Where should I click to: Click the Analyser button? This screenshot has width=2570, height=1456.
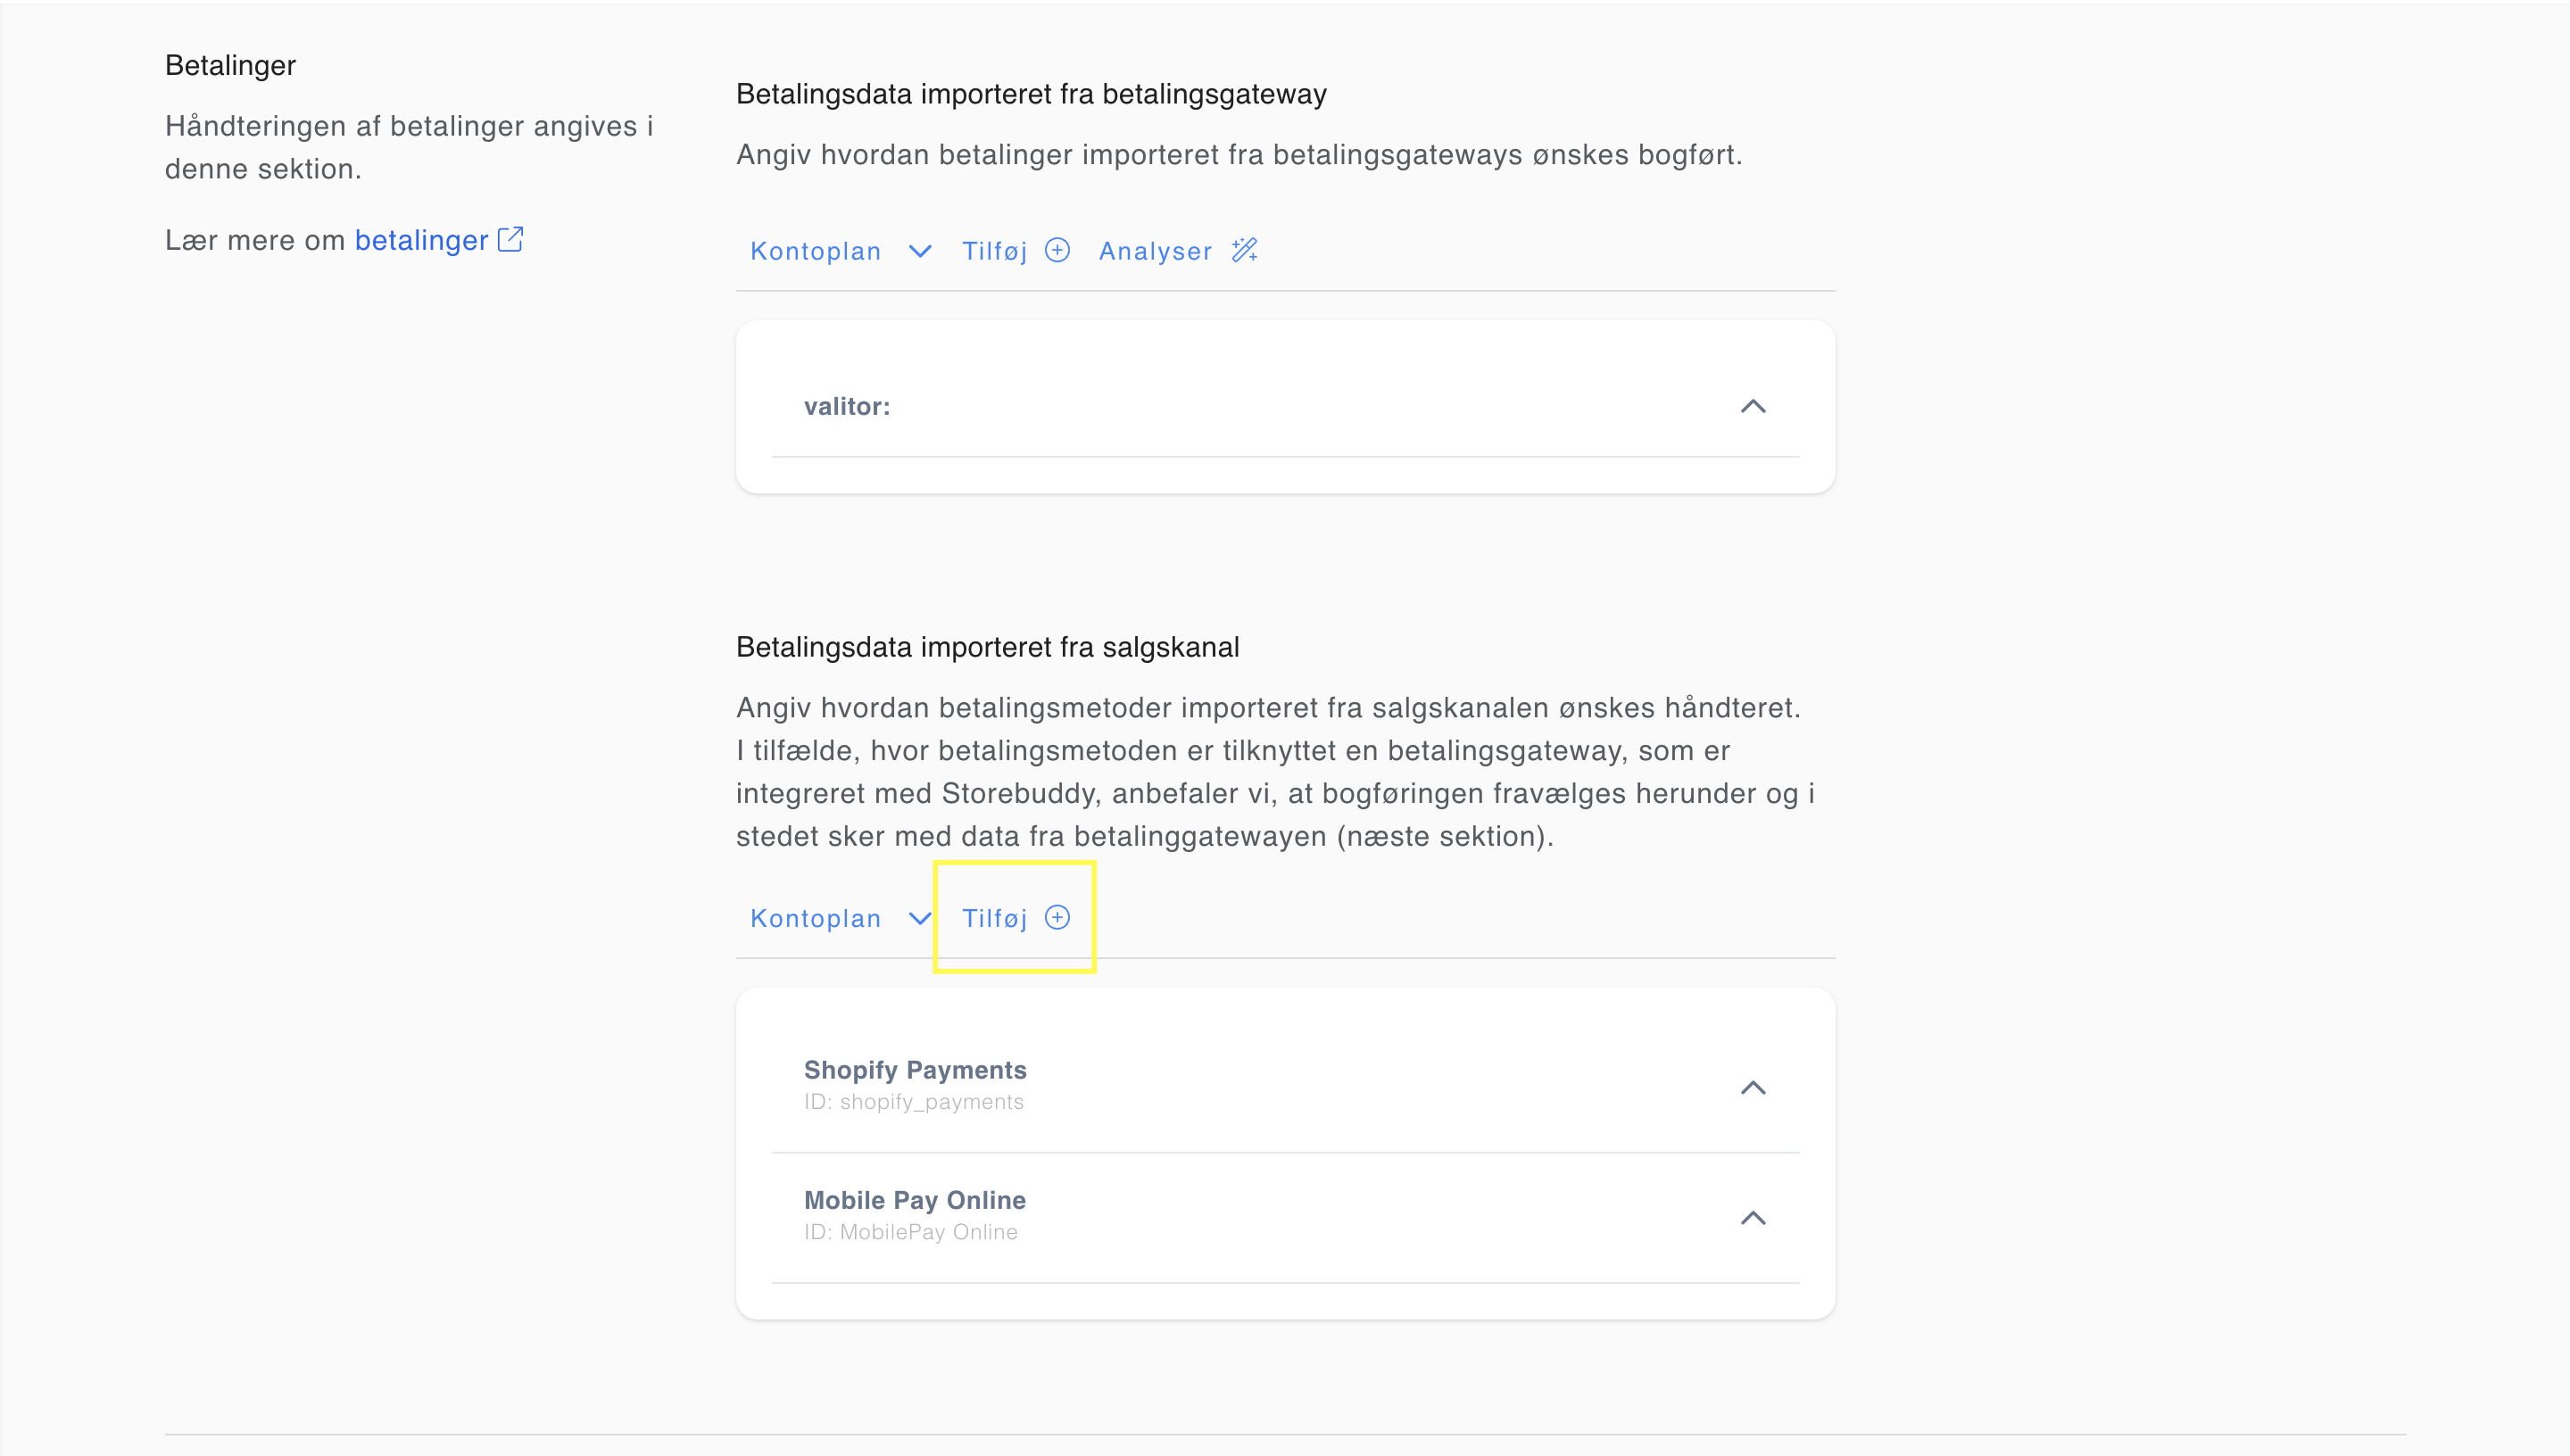1178,250
